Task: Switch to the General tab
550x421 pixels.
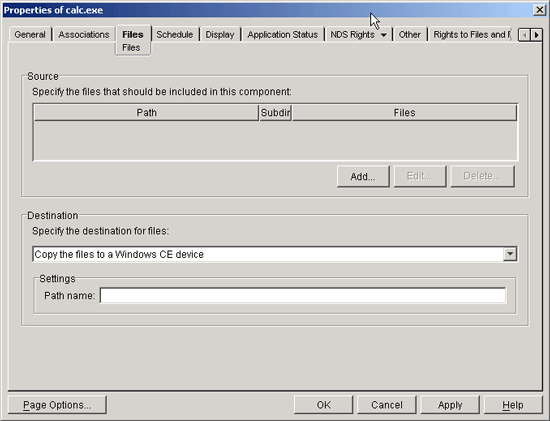Action: [x=30, y=34]
